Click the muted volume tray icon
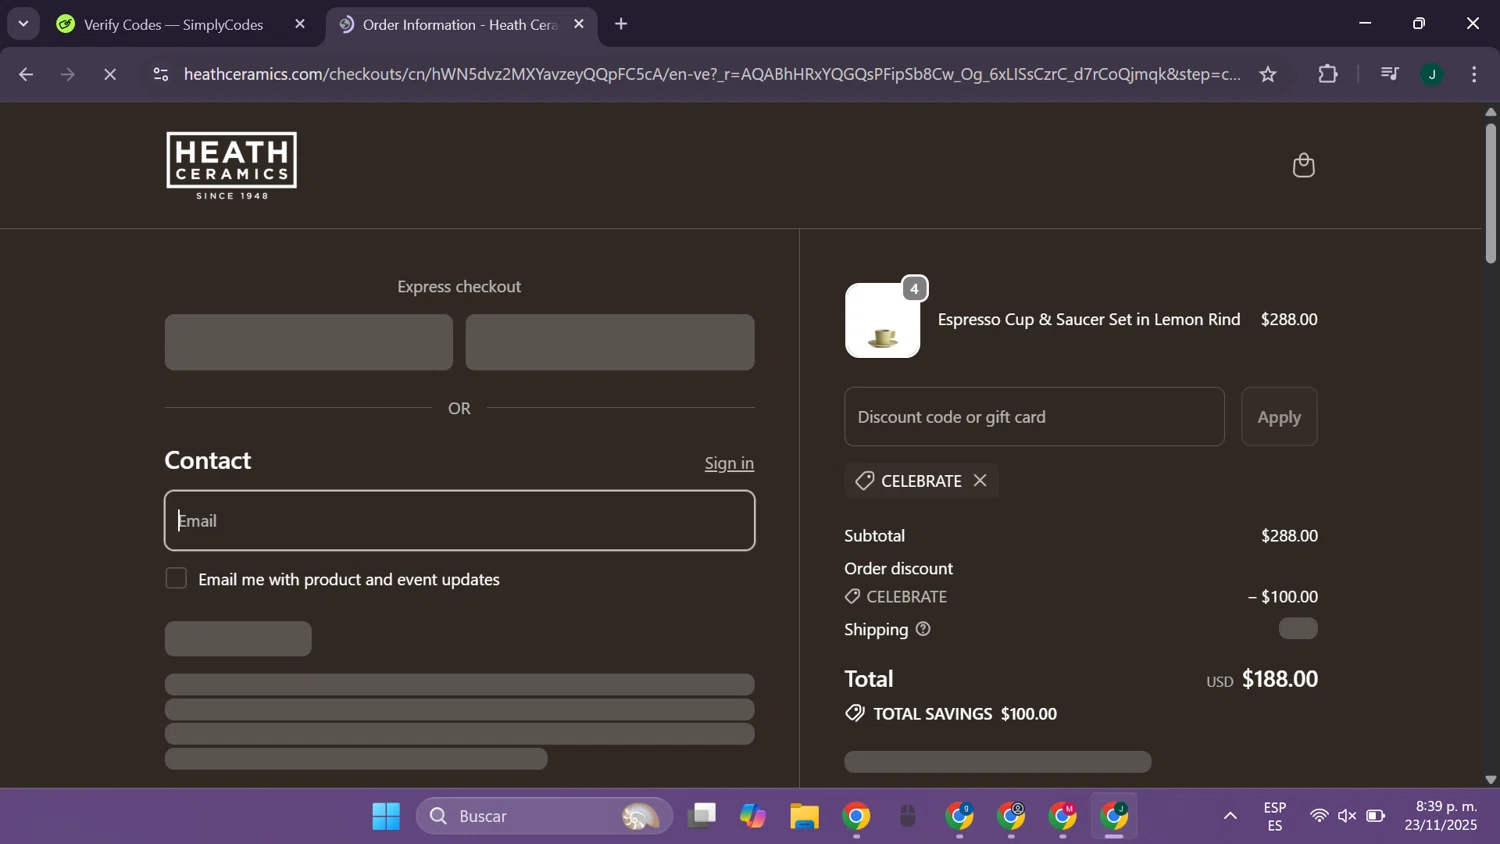Image resolution: width=1500 pixels, height=844 pixels. pyautogui.click(x=1347, y=817)
